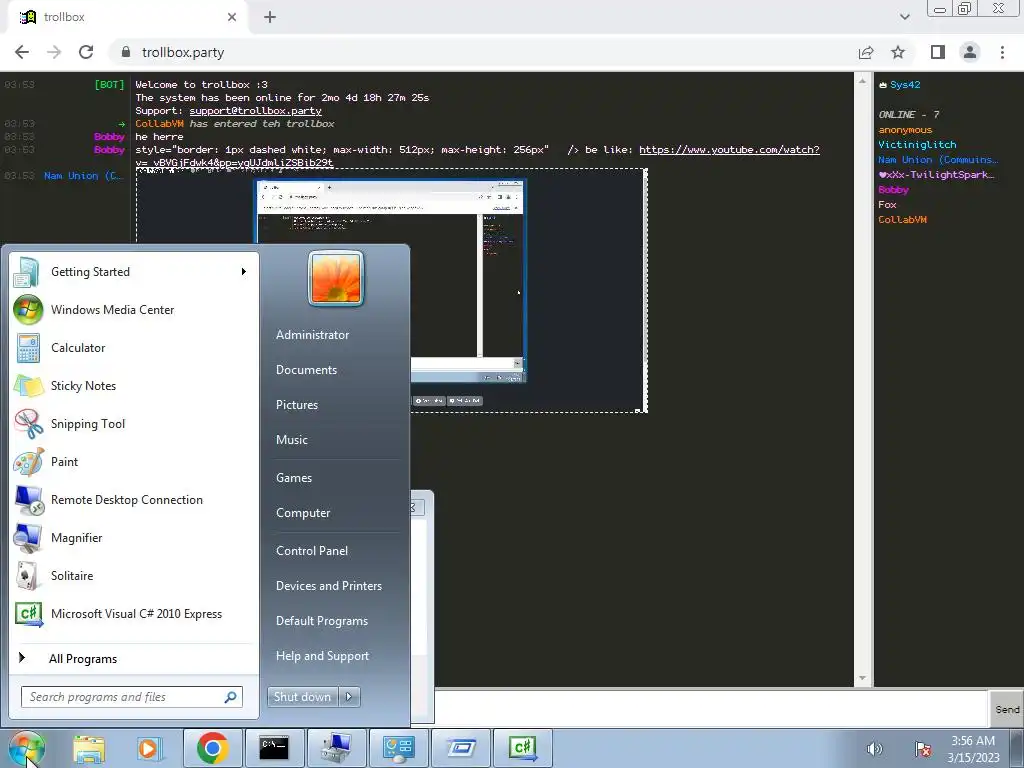Launch Windows Media Center
The height and width of the screenshot is (768, 1024).
pyautogui.click(x=134, y=310)
